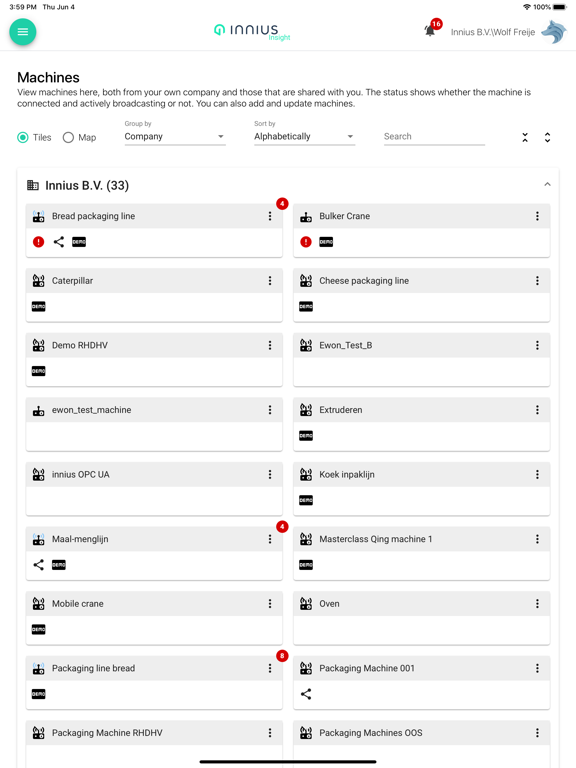
Task: Open the ewon_test_machine options menu
Action: (270, 410)
